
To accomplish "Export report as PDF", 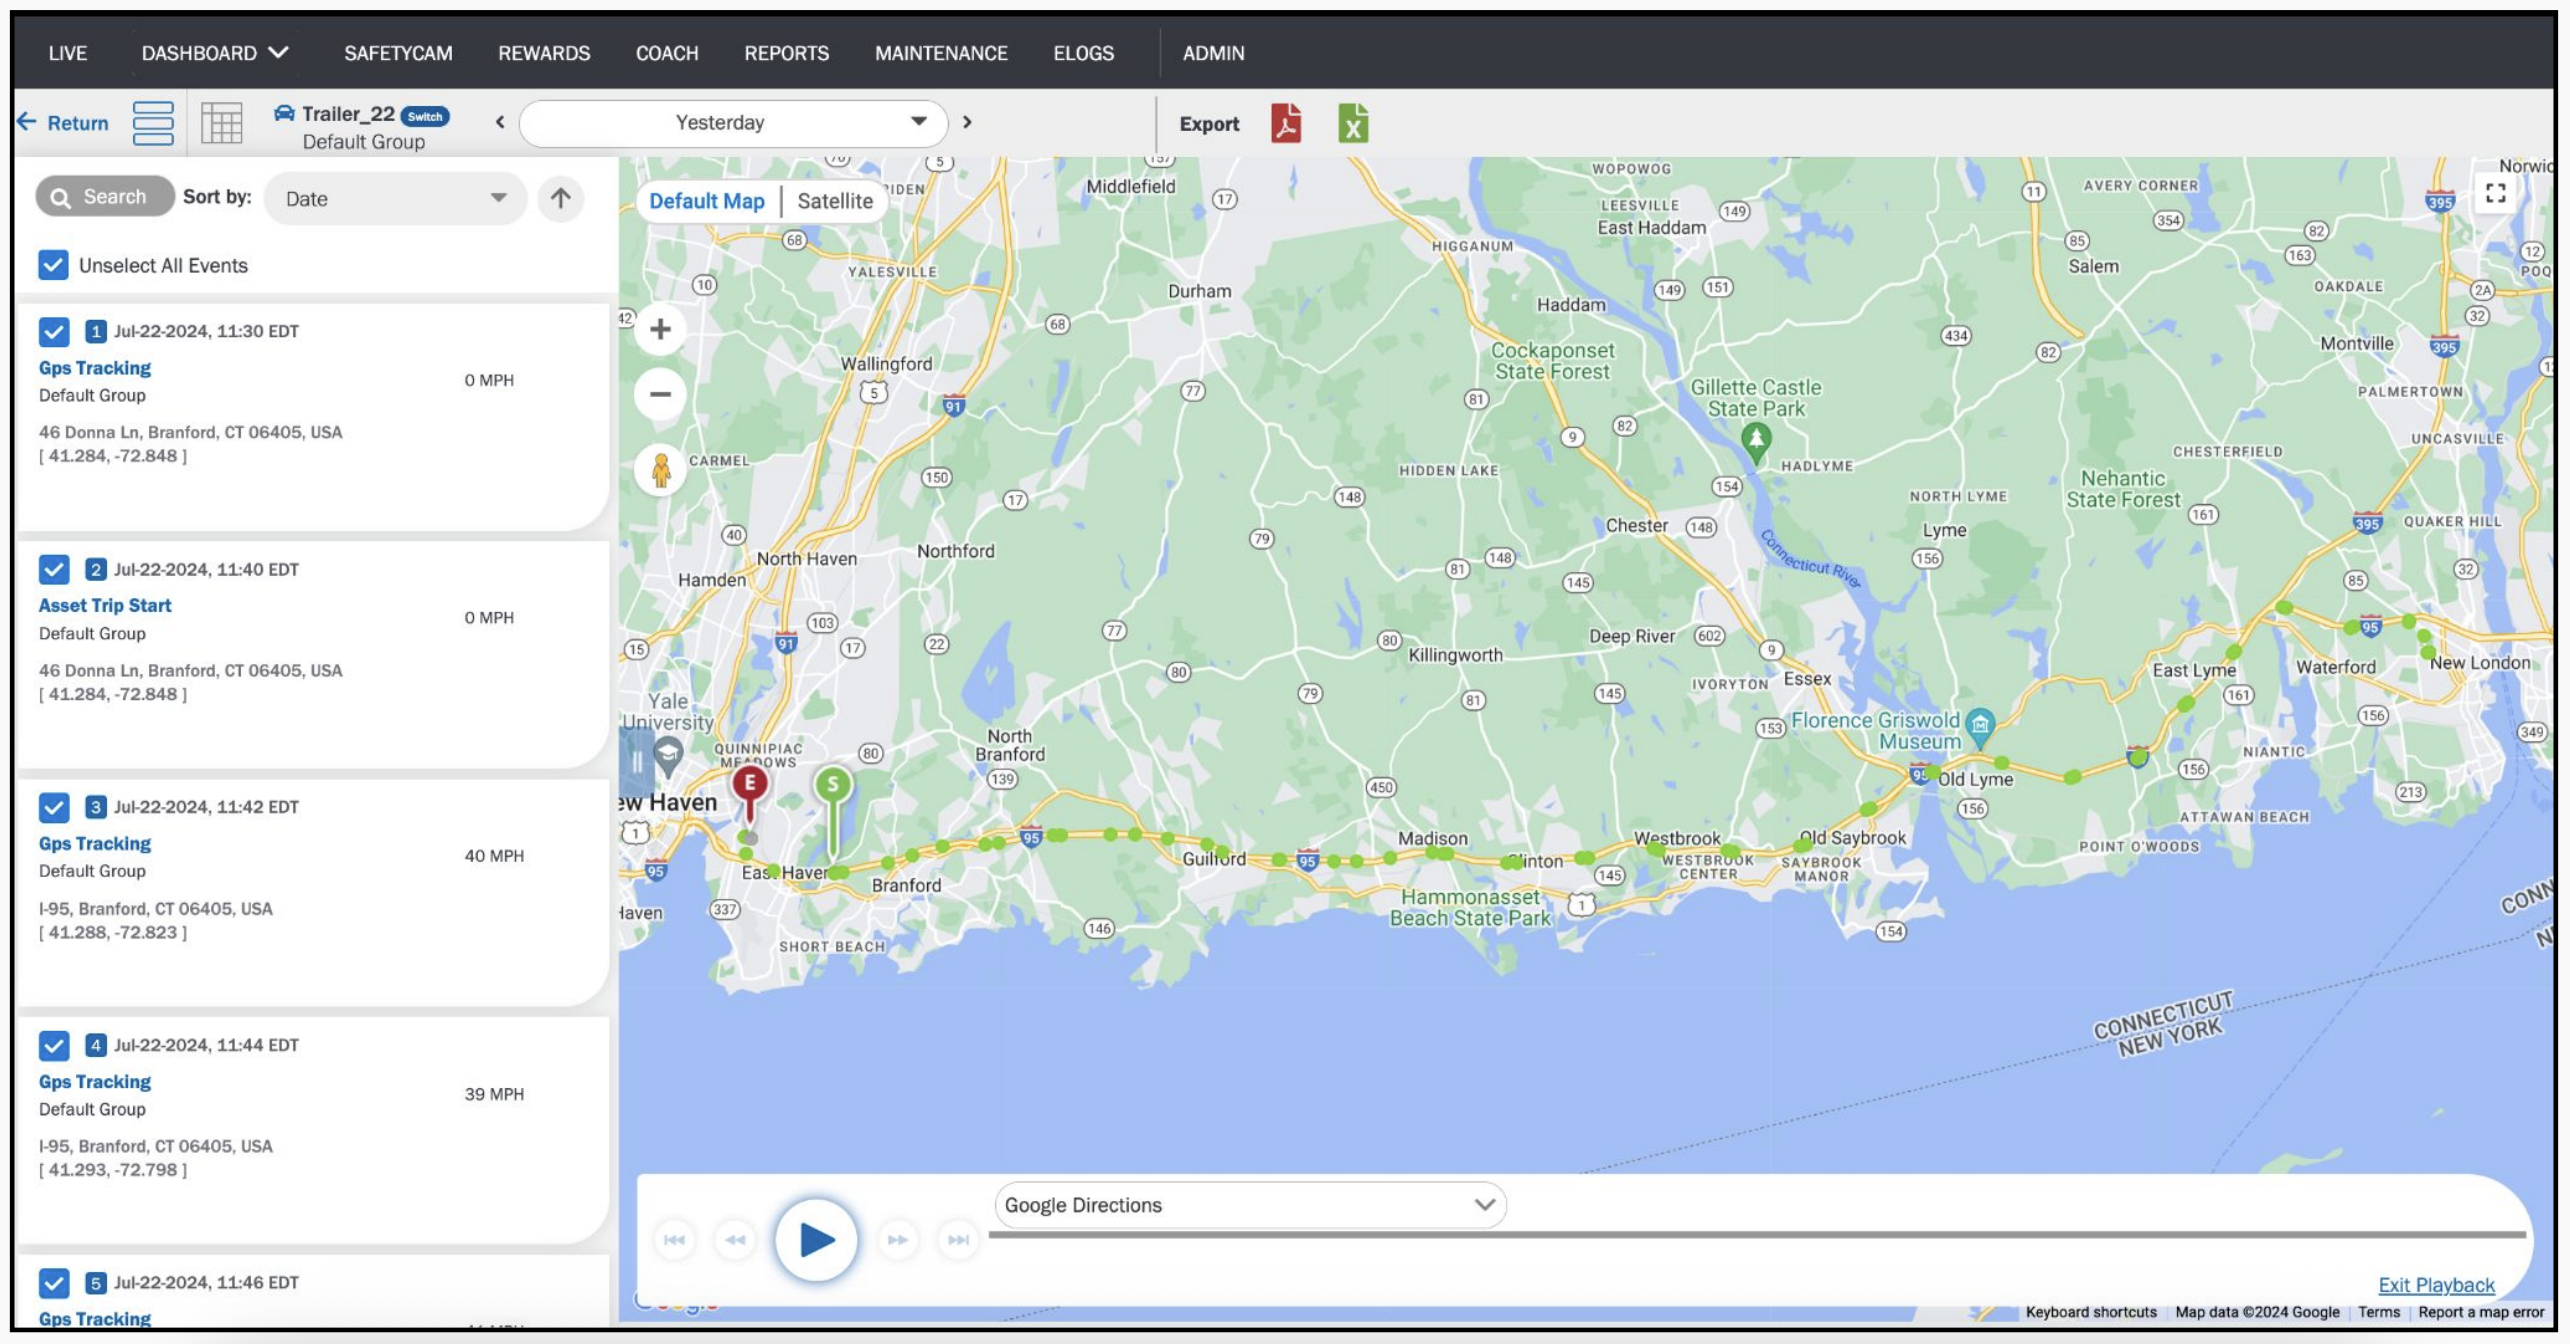I will point(1286,123).
